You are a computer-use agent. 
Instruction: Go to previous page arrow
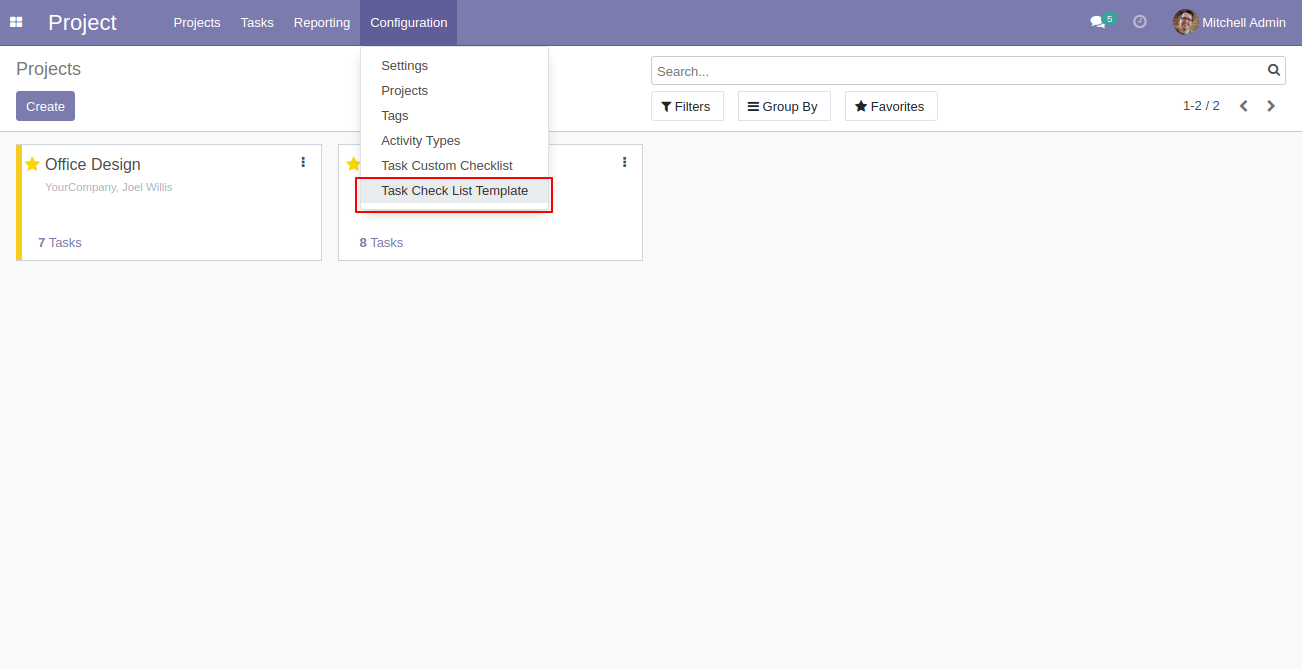coord(1244,106)
